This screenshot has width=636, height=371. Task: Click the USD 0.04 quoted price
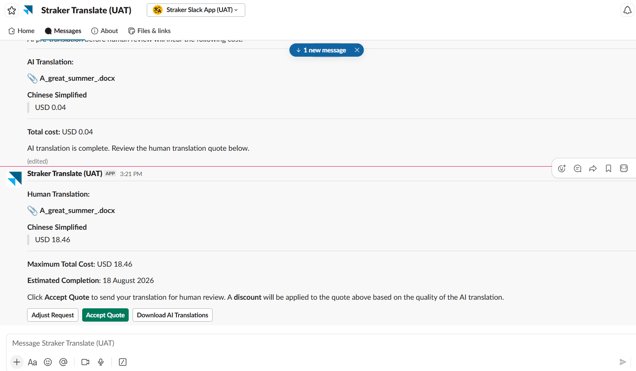click(x=50, y=107)
